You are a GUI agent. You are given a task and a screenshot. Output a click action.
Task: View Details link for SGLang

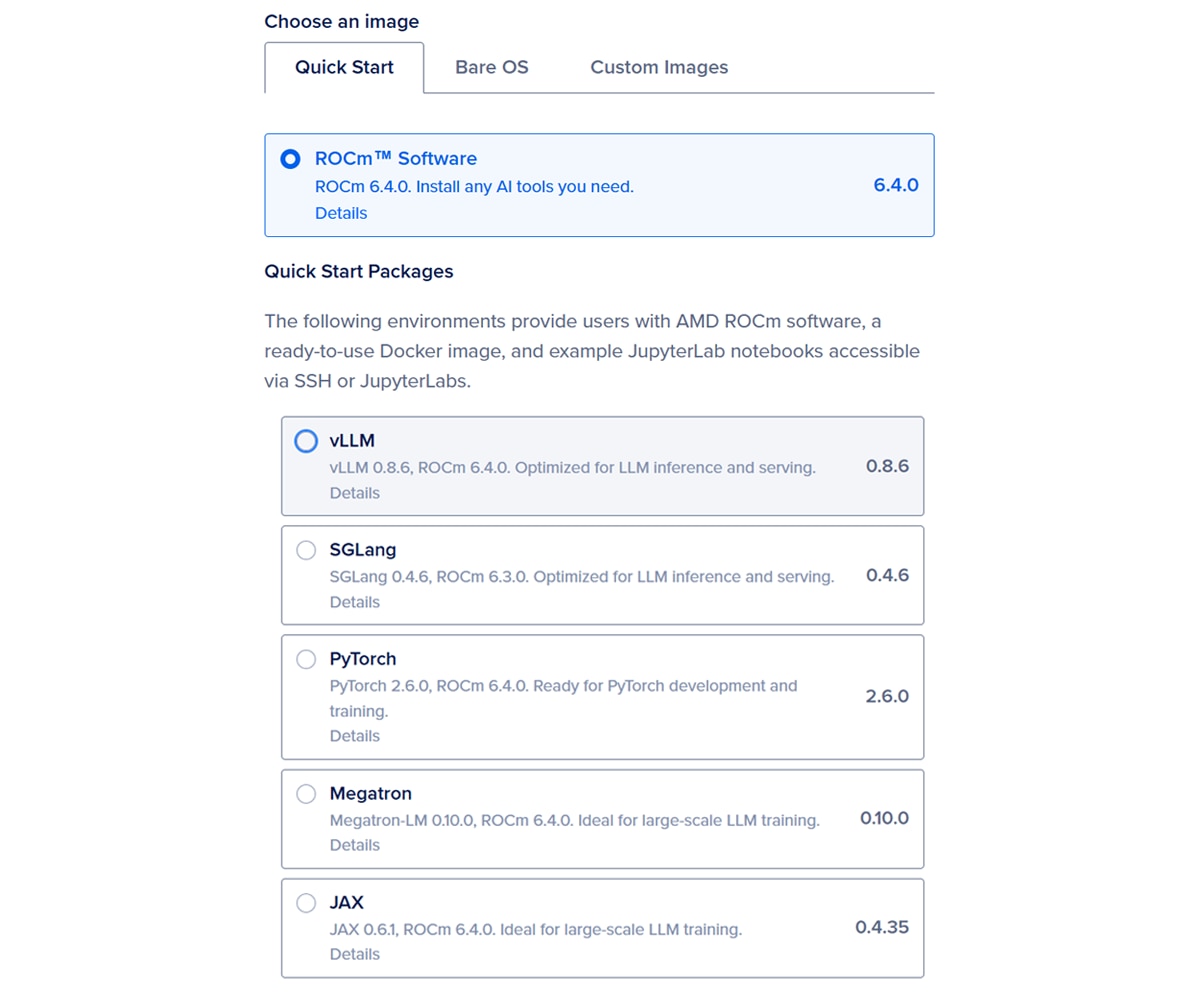click(x=355, y=602)
